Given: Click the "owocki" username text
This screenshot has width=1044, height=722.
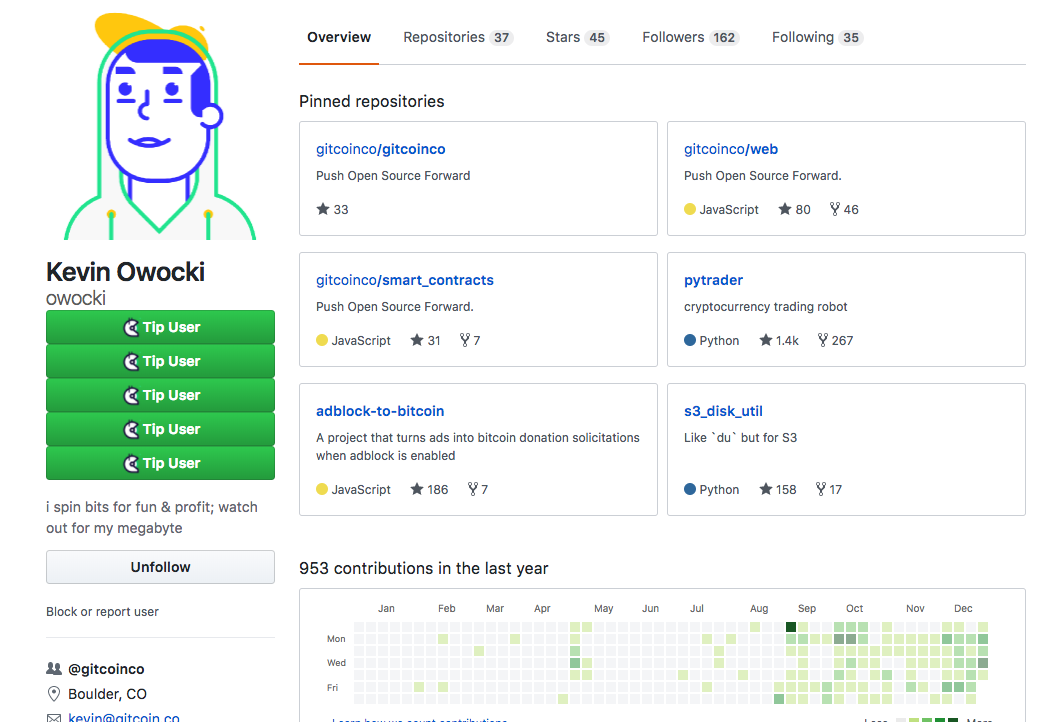Looking at the screenshot, I should click(76, 298).
